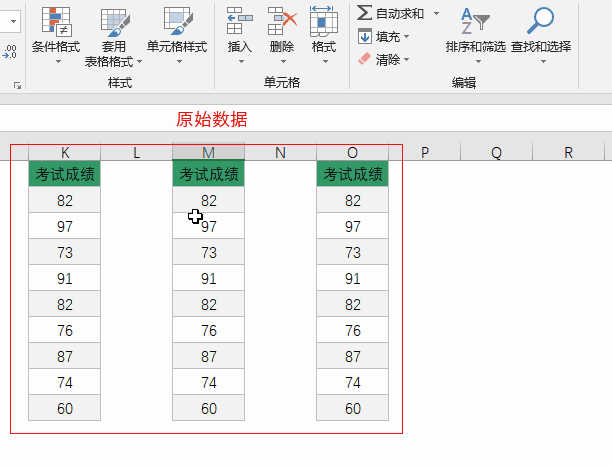Select cell with 60 in column O
The width and height of the screenshot is (612, 466).
click(352, 408)
